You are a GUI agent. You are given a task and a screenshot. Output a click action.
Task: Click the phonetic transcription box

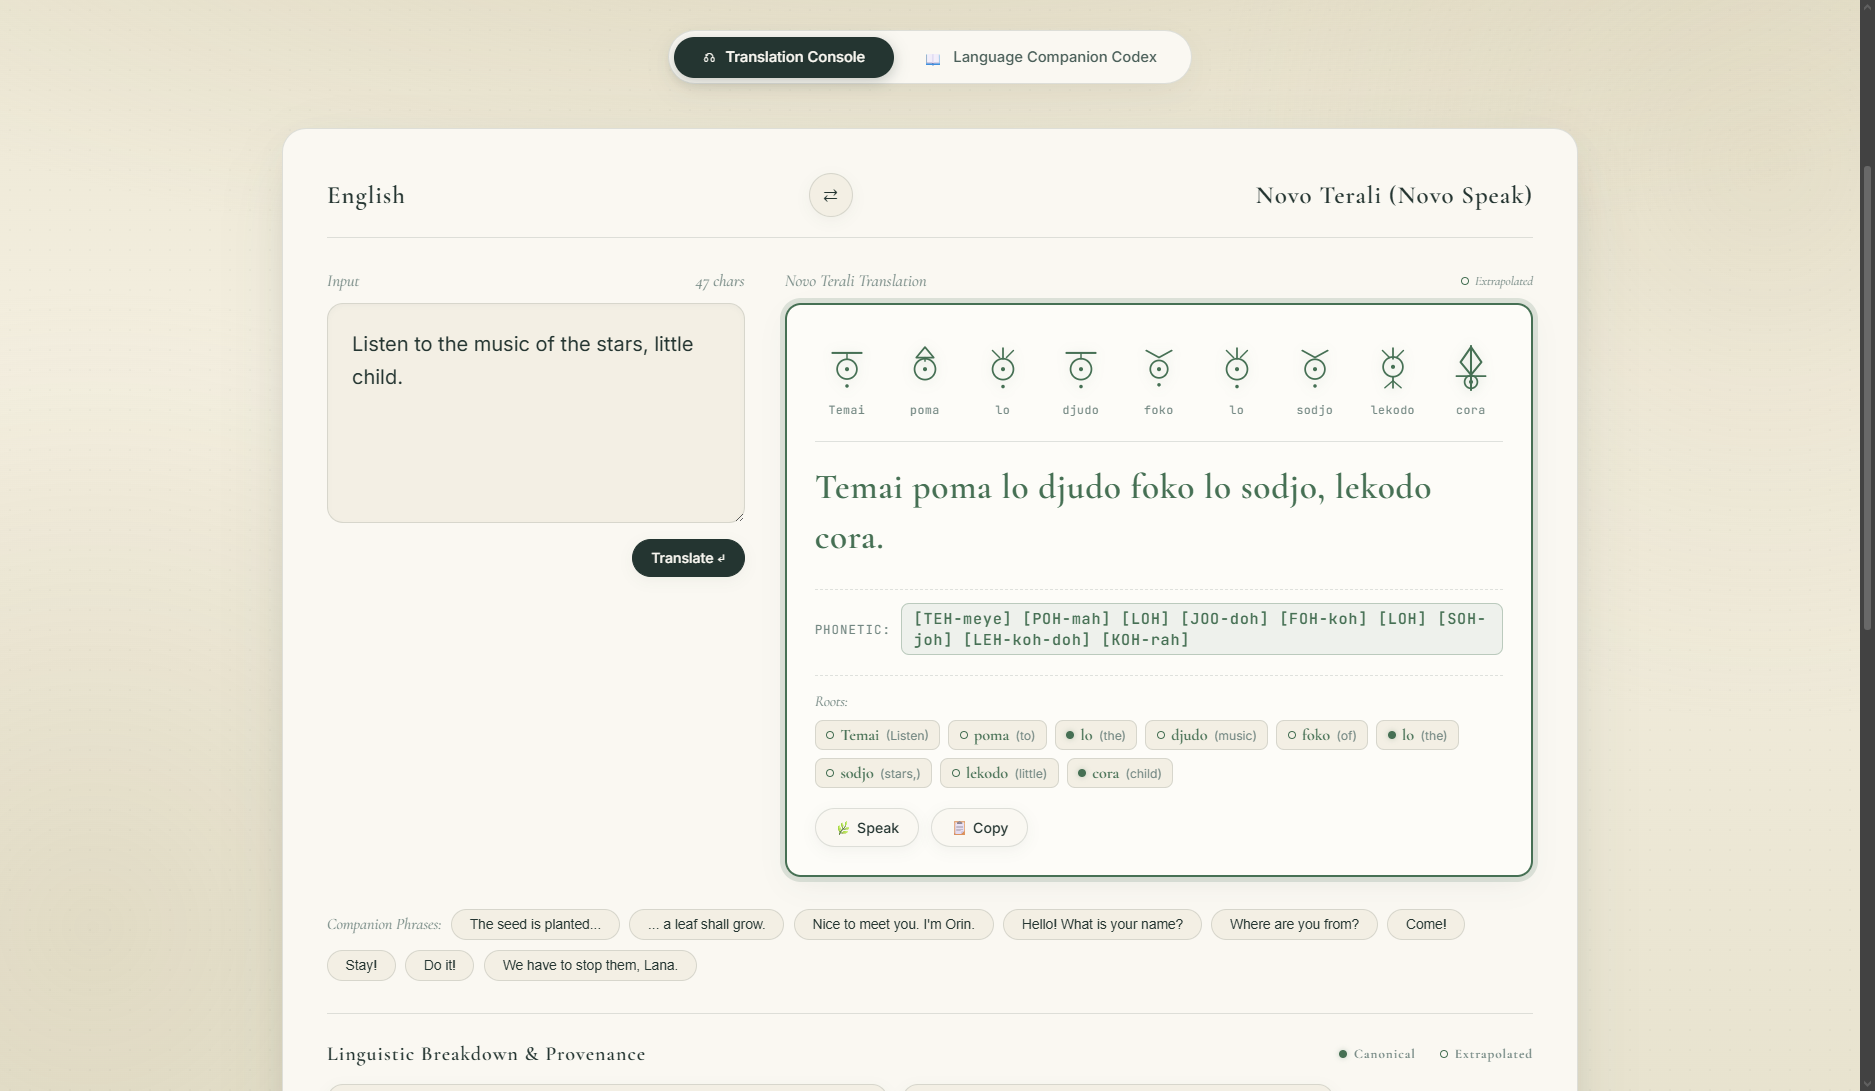[1201, 629]
